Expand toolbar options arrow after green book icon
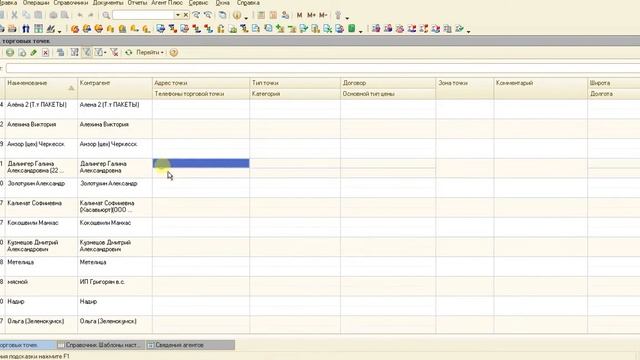 [360, 31]
